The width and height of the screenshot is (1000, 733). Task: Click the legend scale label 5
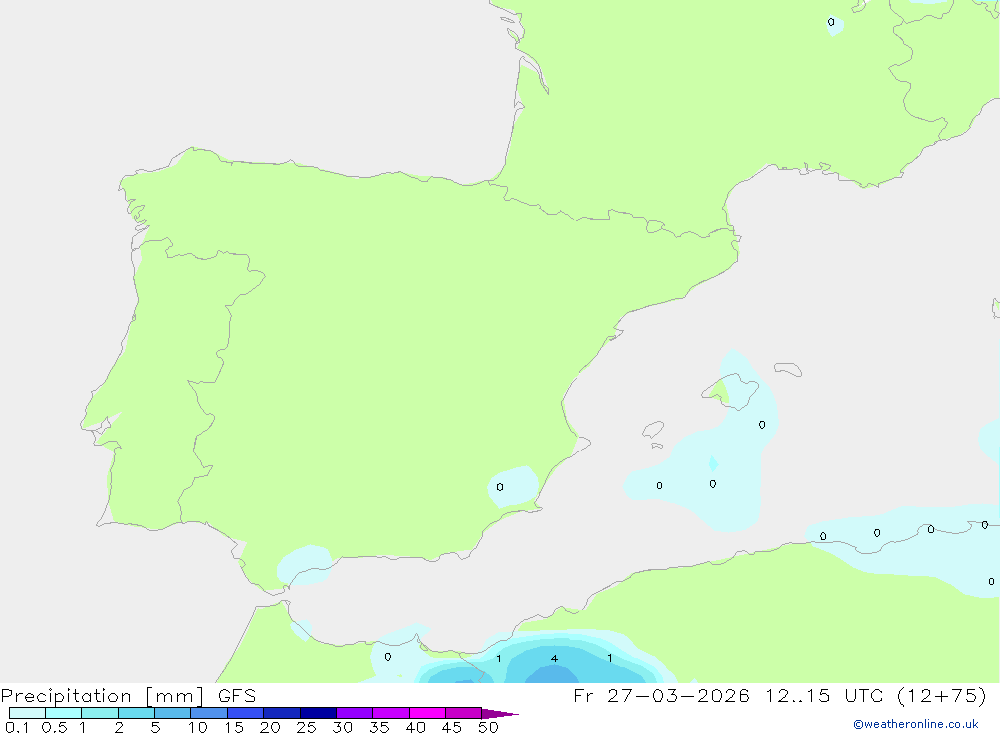155,727
